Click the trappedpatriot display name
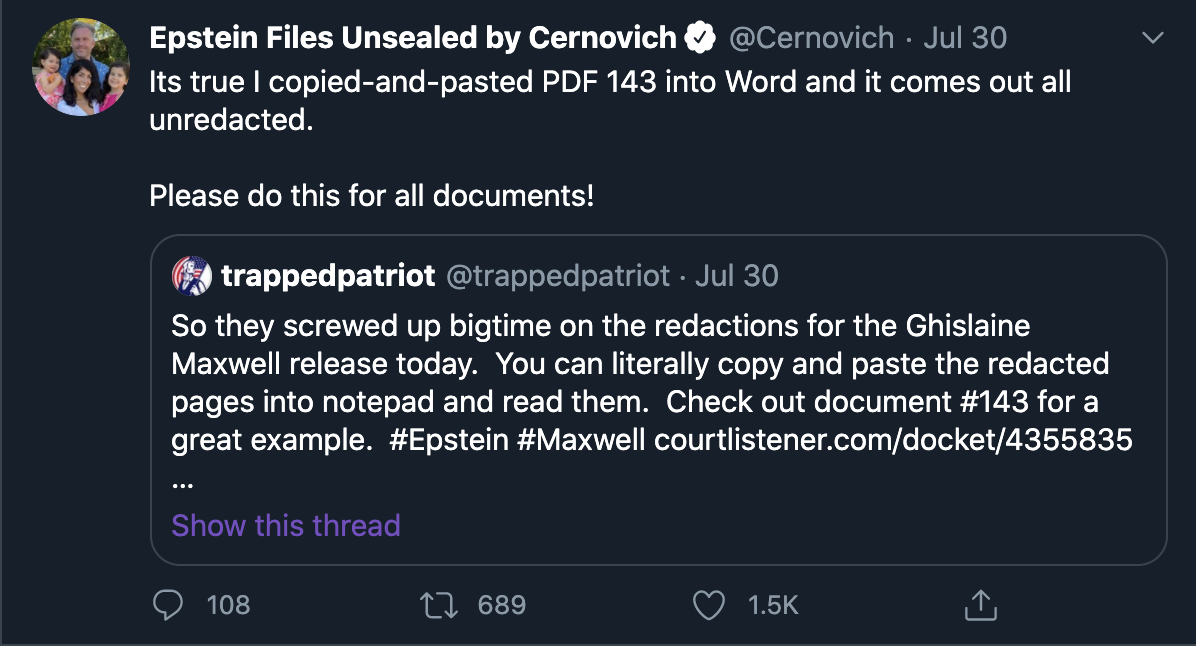The image size is (1196, 646). tap(328, 275)
